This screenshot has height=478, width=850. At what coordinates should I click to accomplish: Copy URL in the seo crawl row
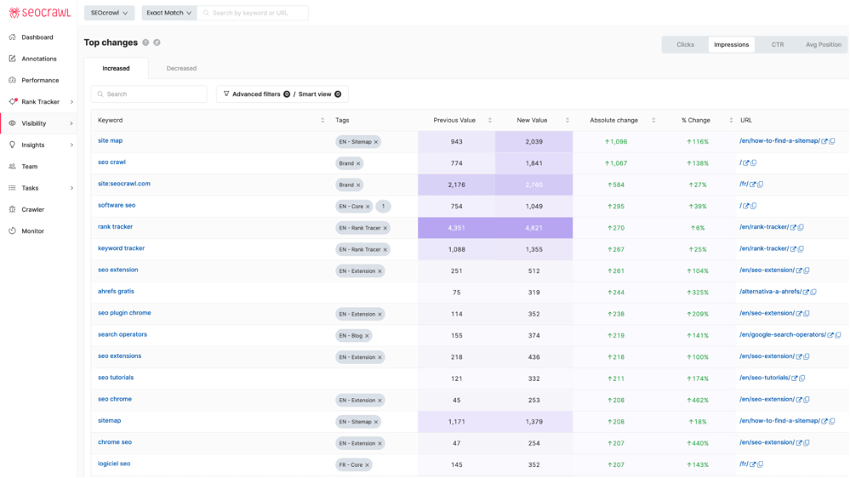754,163
